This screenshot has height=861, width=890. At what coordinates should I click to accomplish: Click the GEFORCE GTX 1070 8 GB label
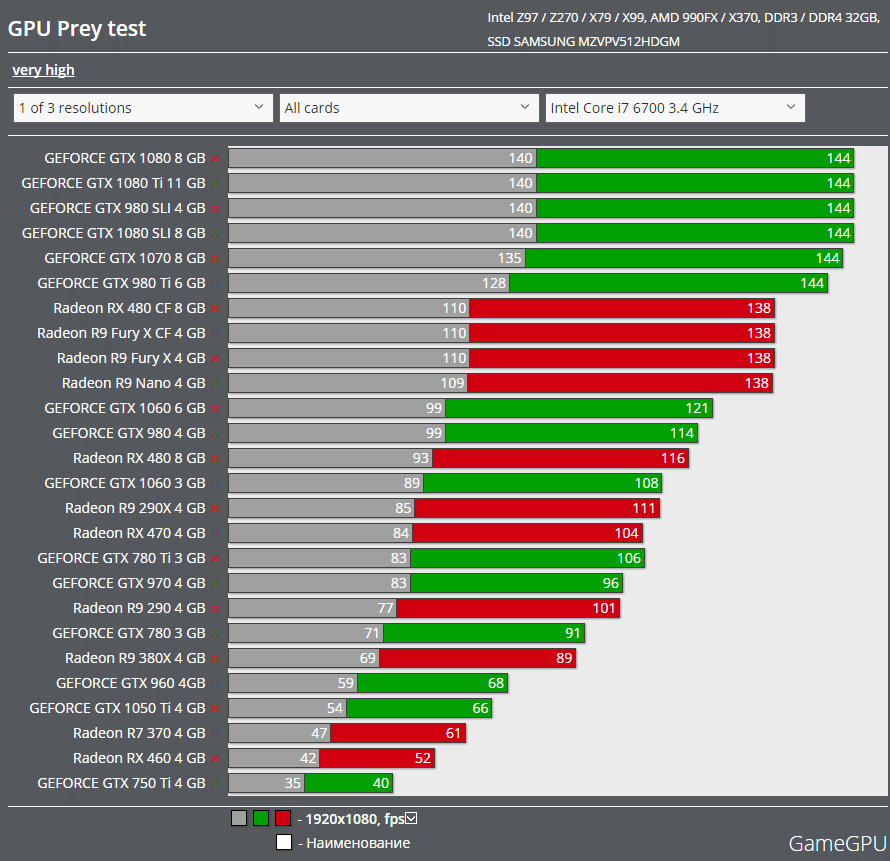click(x=125, y=258)
